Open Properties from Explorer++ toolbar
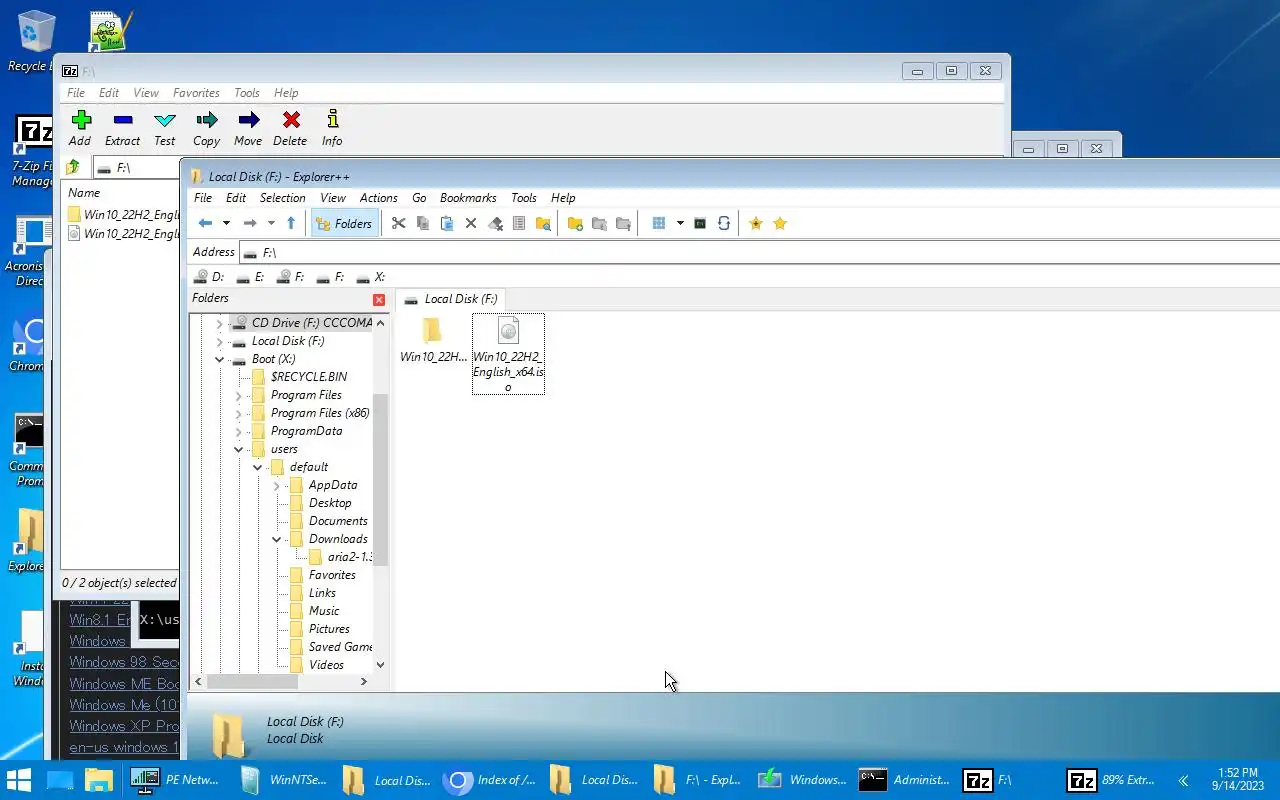Image resolution: width=1280 pixels, height=800 pixels. (519, 223)
